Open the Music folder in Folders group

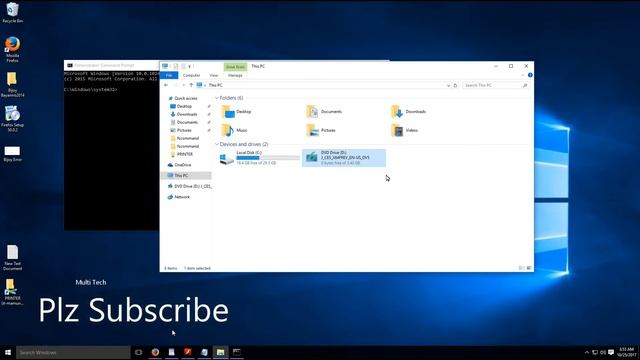click(x=235, y=130)
